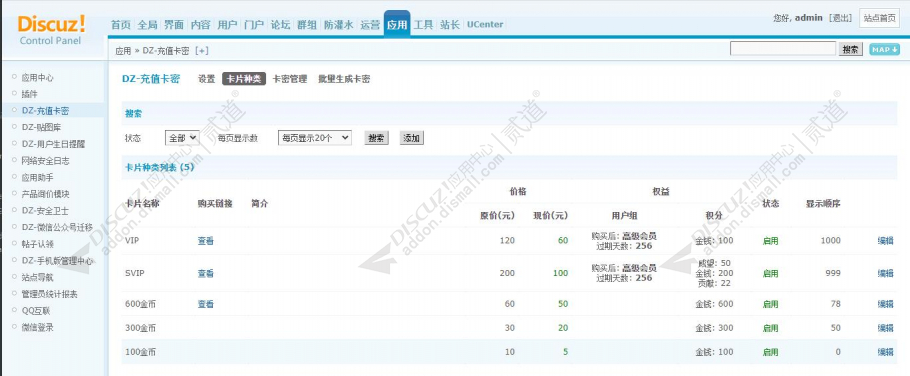The image size is (910, 376).
Task: Click the MAP button icon
Action: pyautogui.click(x=884, y=50)
